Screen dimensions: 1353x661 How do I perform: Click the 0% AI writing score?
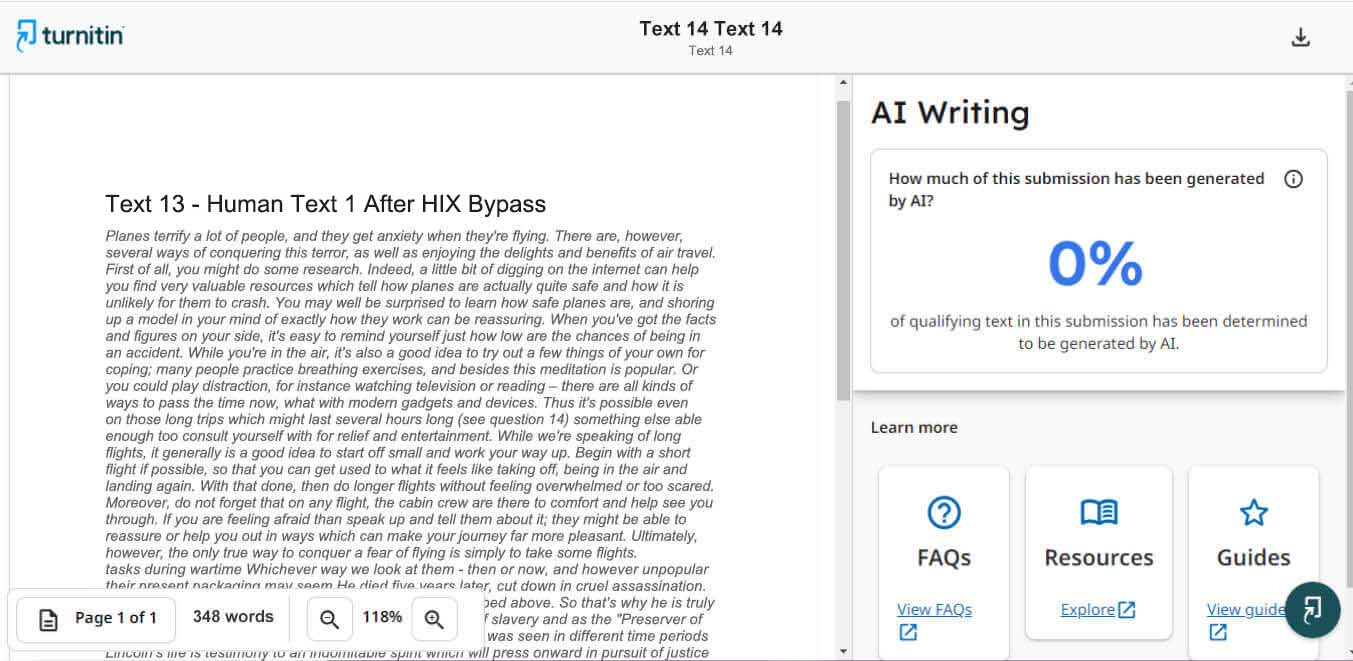(1095, 263)
